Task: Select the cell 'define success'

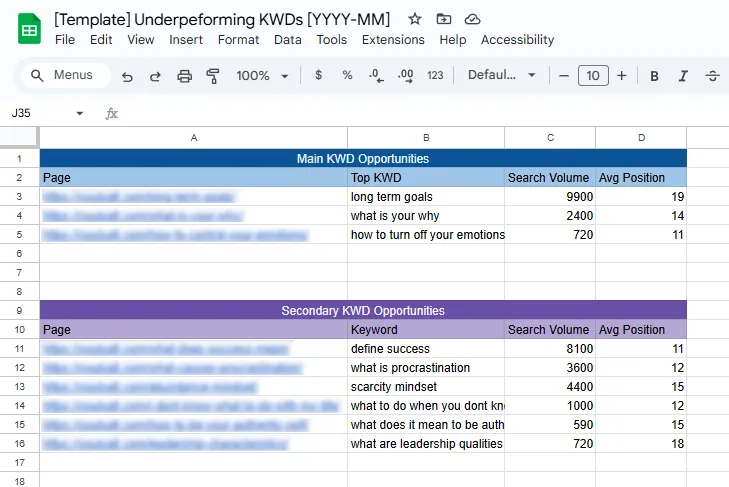Action: pos(426,348)
